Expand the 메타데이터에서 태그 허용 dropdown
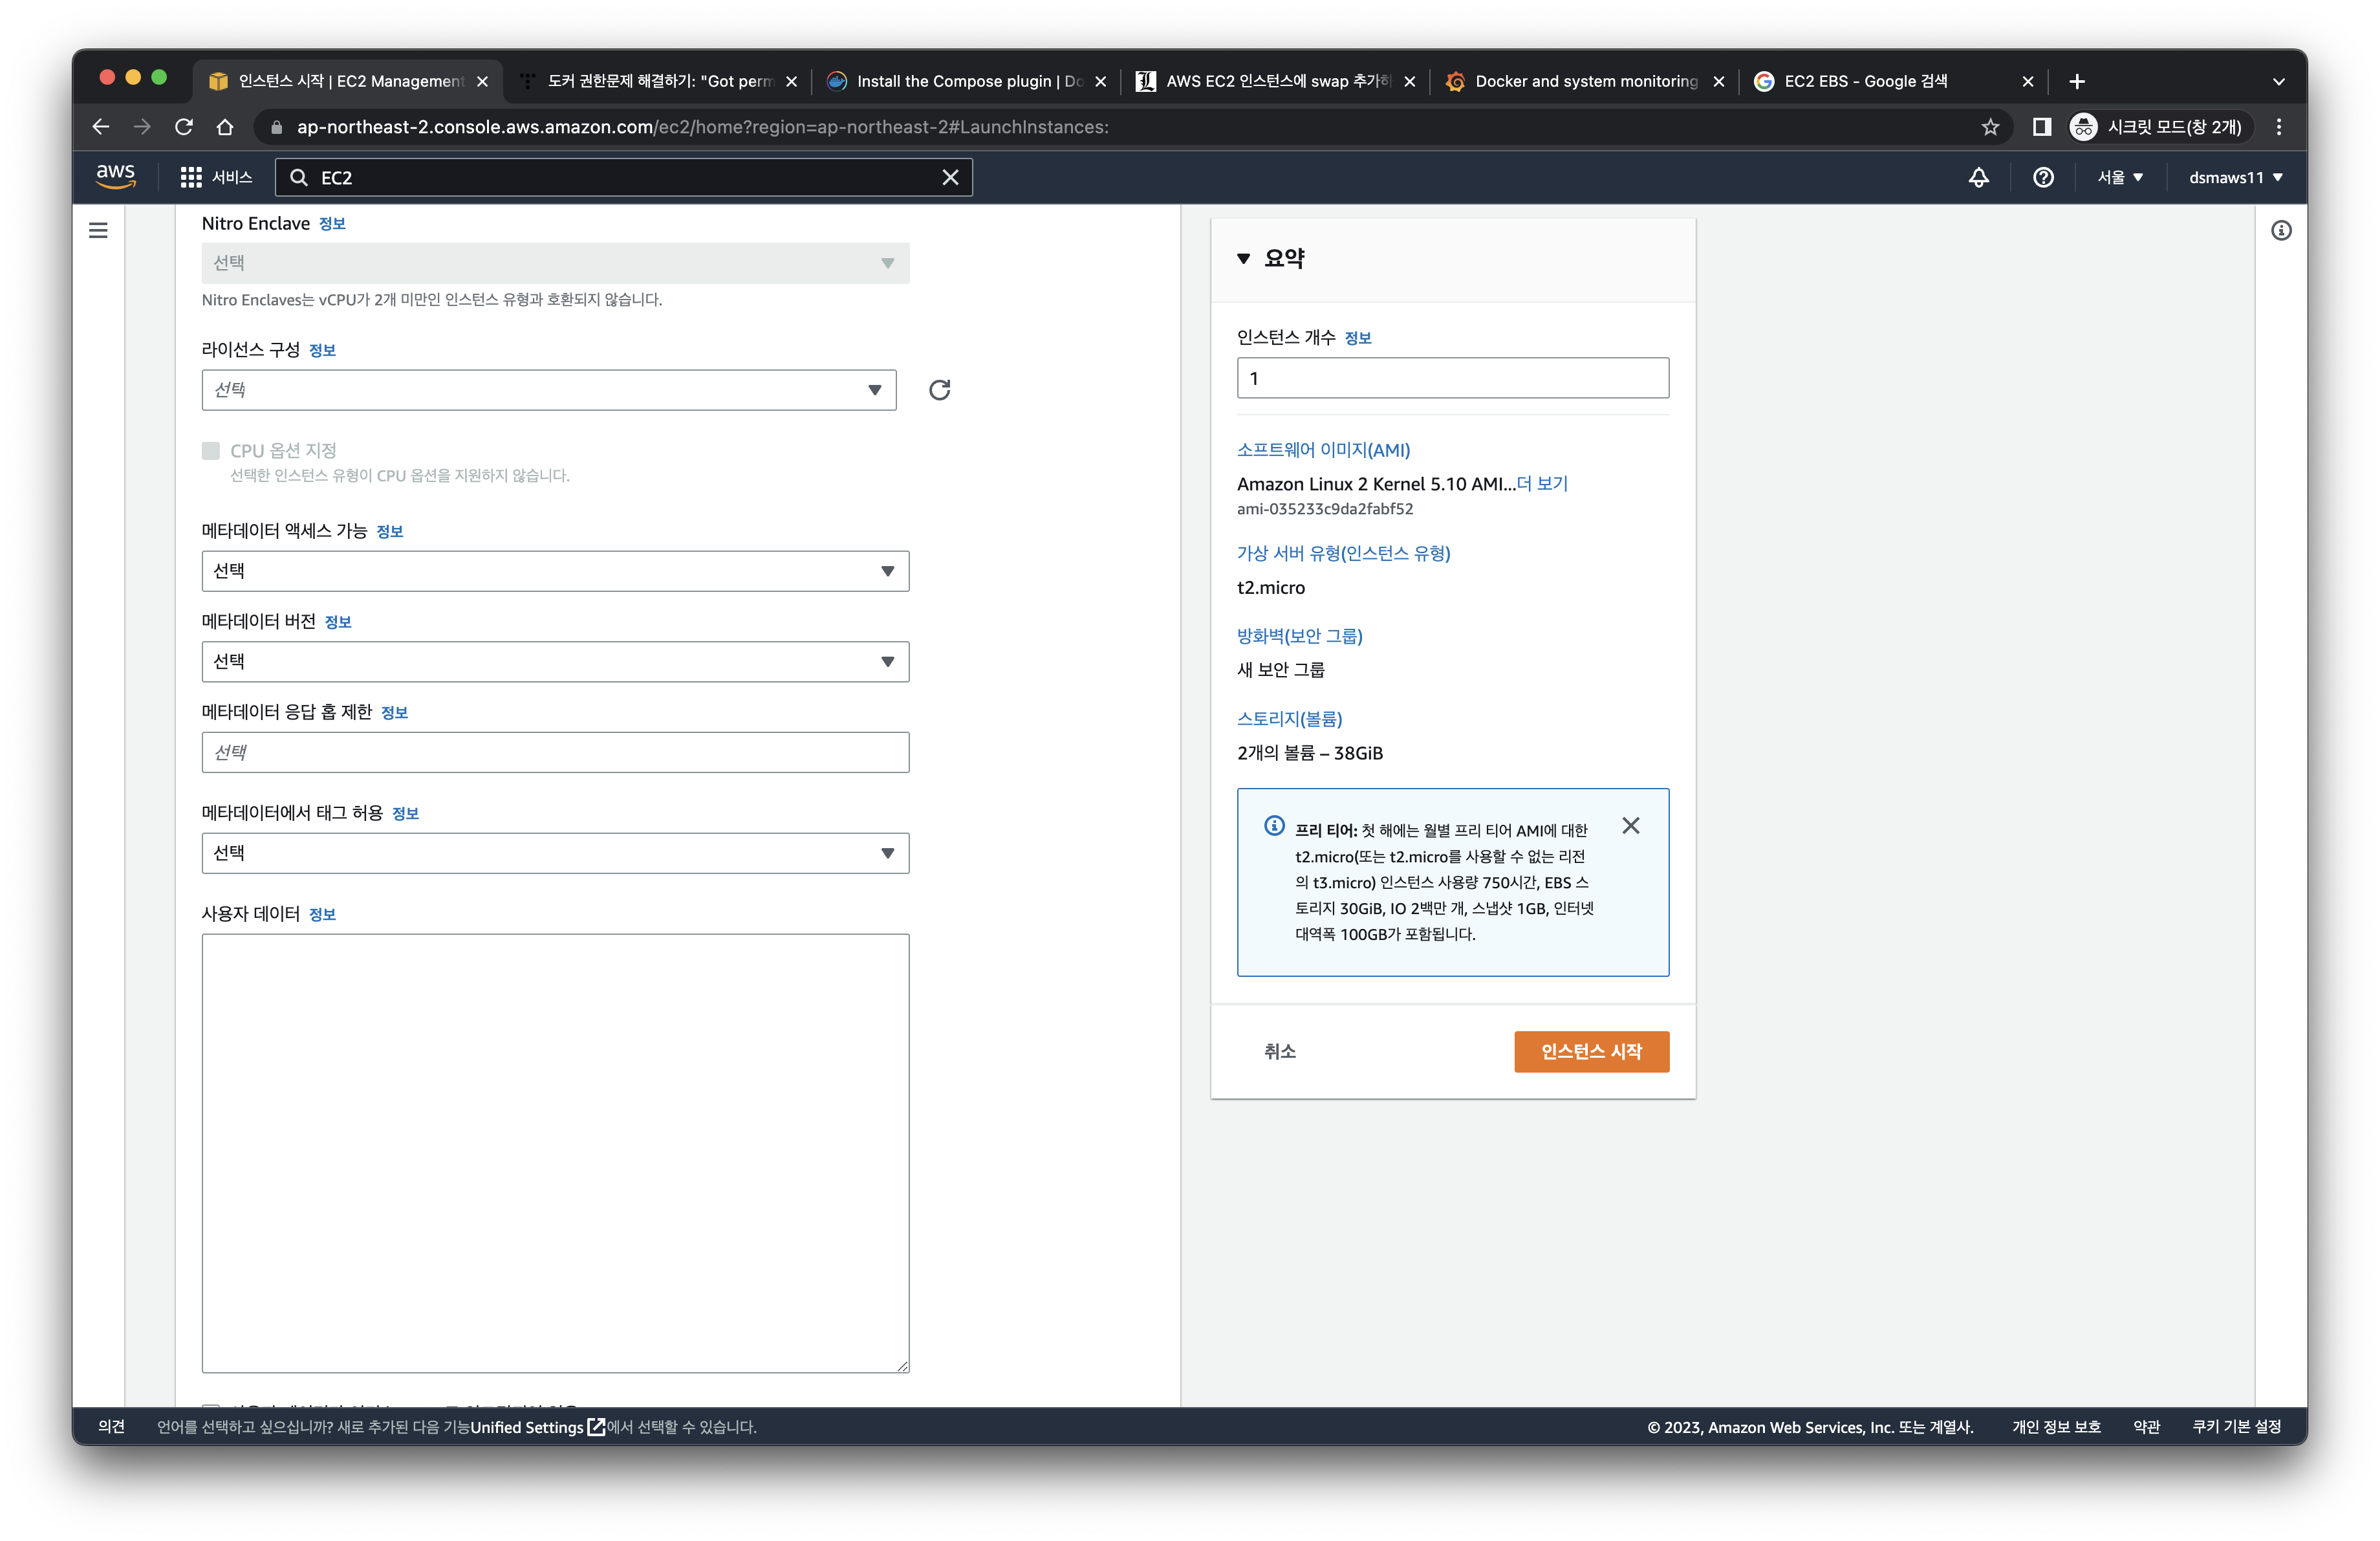2380x1541 pixels. coord(555,853)
